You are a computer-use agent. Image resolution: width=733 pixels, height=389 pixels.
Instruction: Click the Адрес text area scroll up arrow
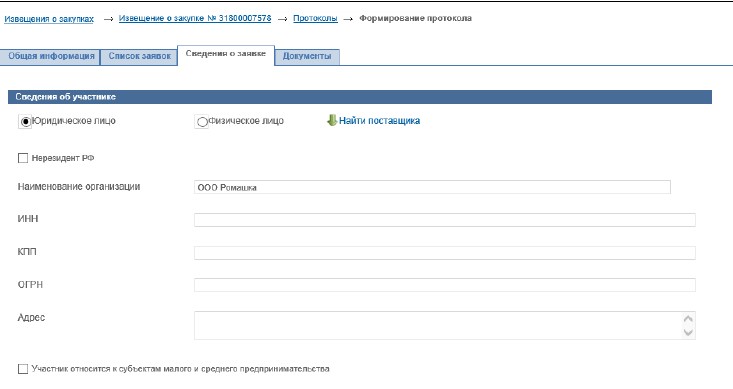click(x=688, y=319)
